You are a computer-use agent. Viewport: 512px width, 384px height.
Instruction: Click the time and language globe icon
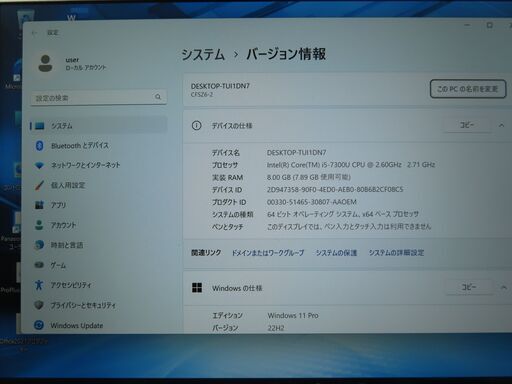tap(39, 245)
